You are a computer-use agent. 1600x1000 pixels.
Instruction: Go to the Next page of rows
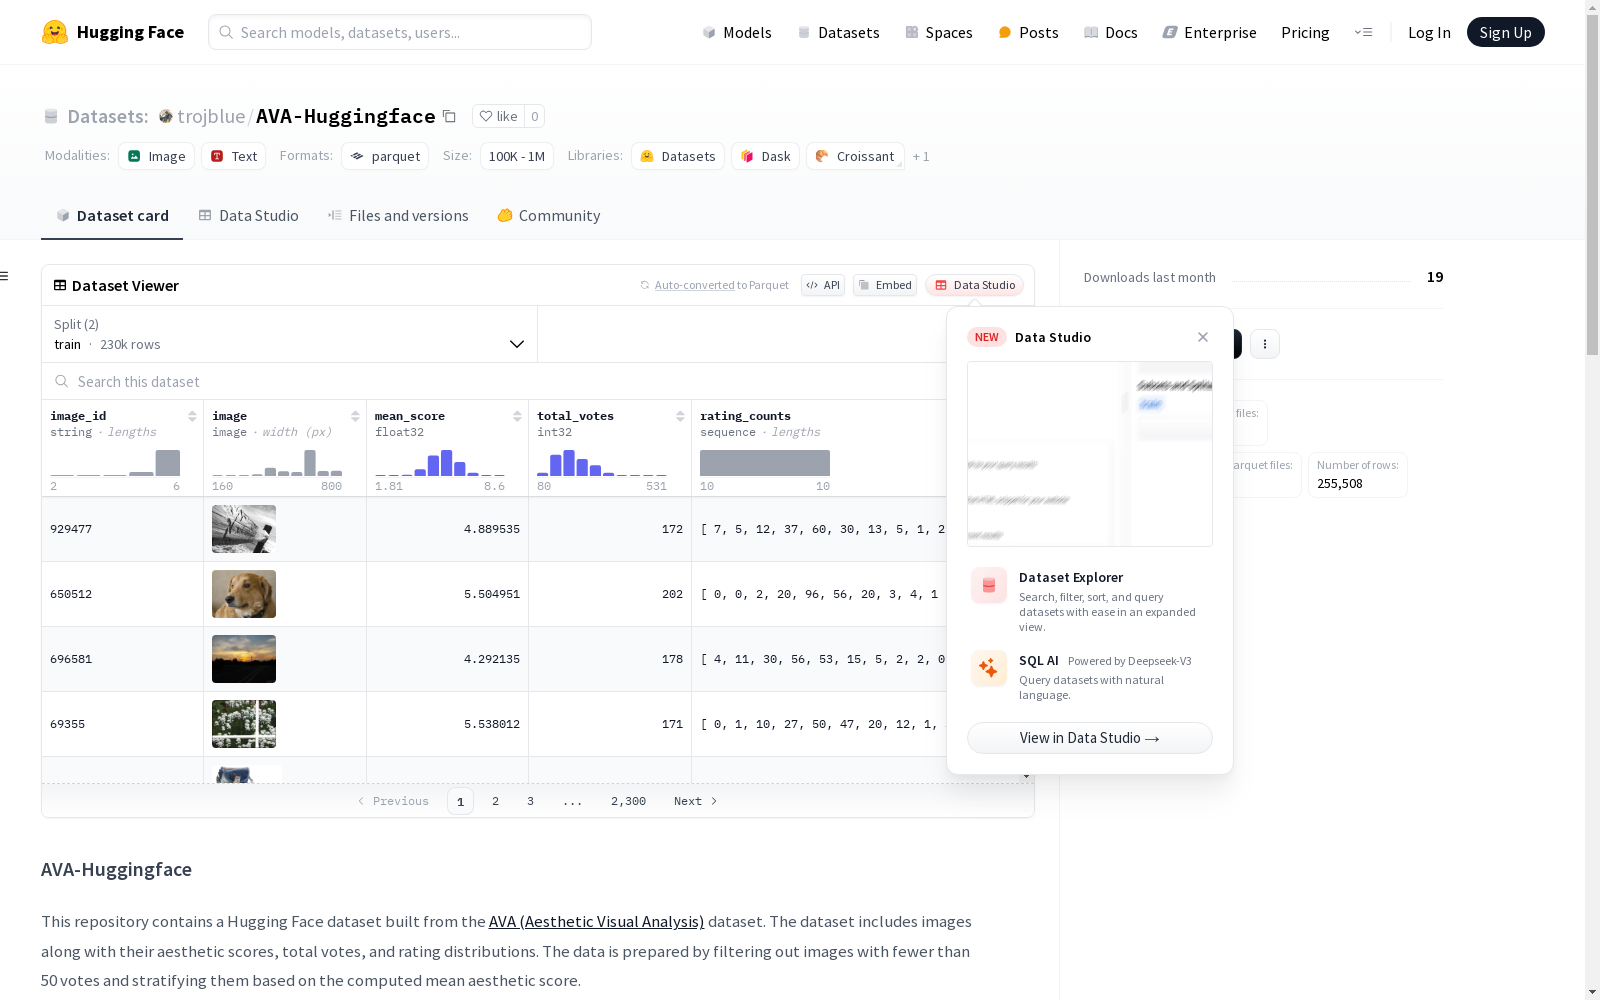click(x=696, y=801)
